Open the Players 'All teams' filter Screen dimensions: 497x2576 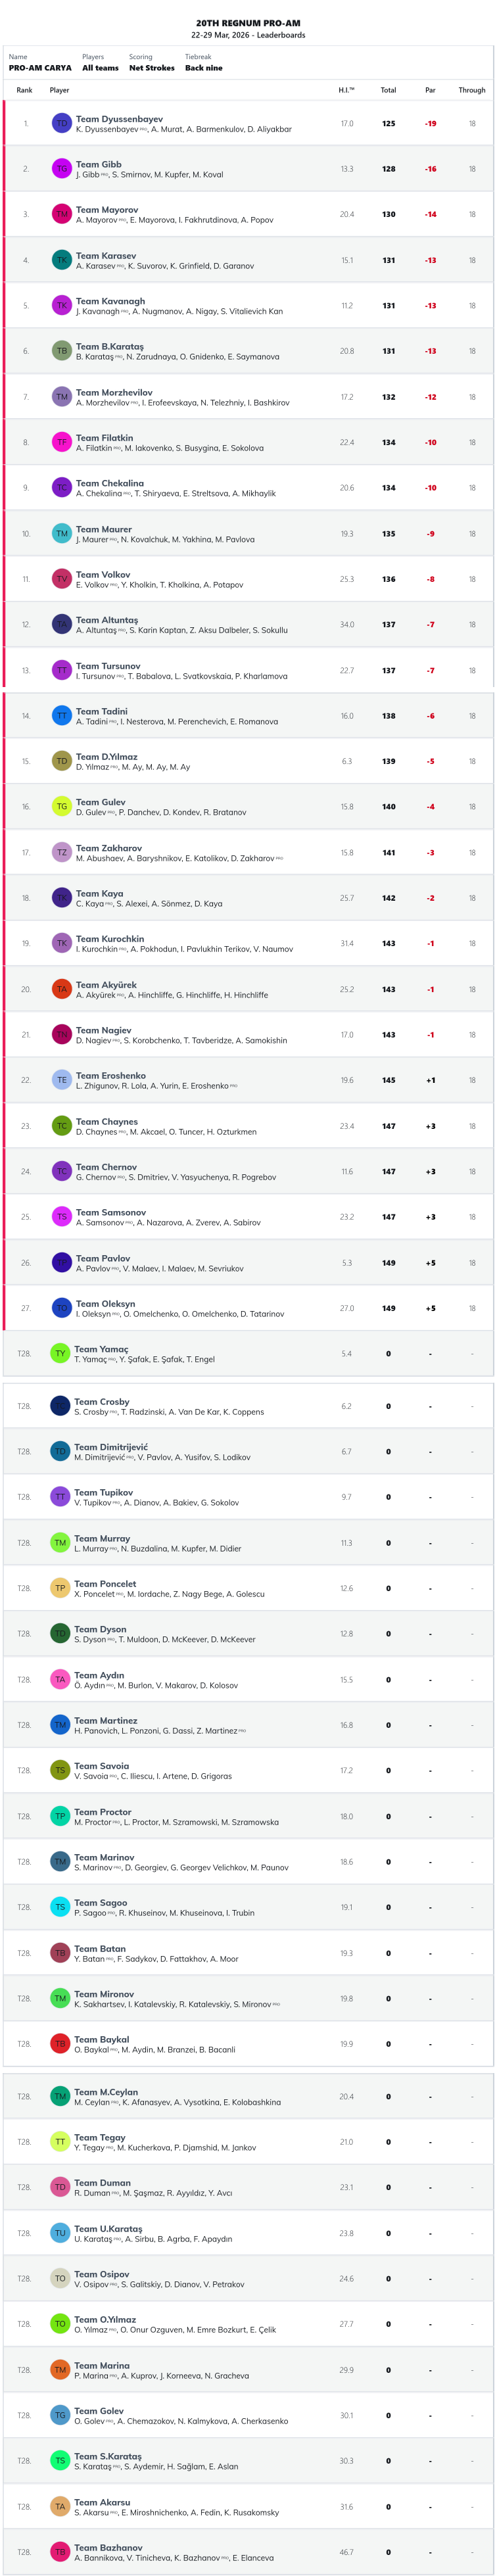coord(100,68)
